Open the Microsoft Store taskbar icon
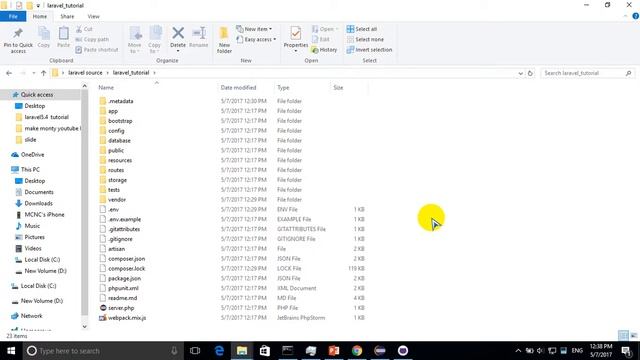 click(265, 351)
